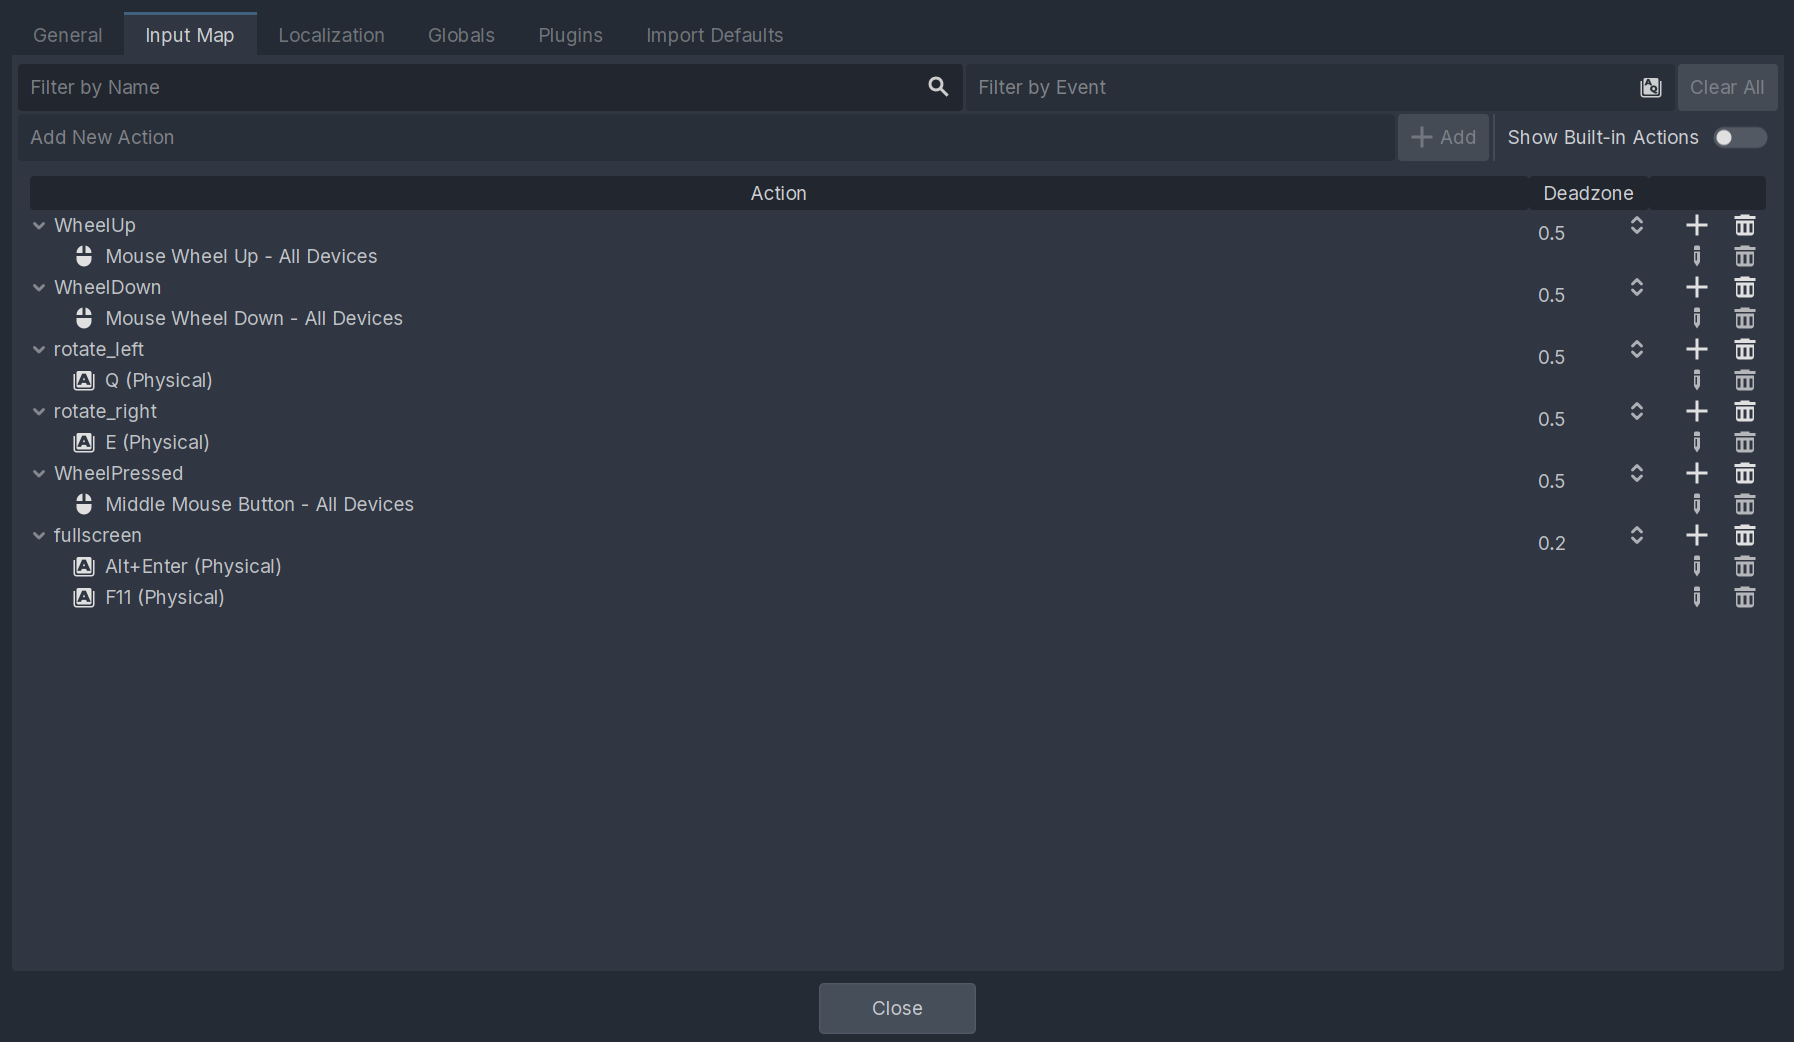Add an event to the WheelUp action
1794x1042 pixels.
(1696, 226)
